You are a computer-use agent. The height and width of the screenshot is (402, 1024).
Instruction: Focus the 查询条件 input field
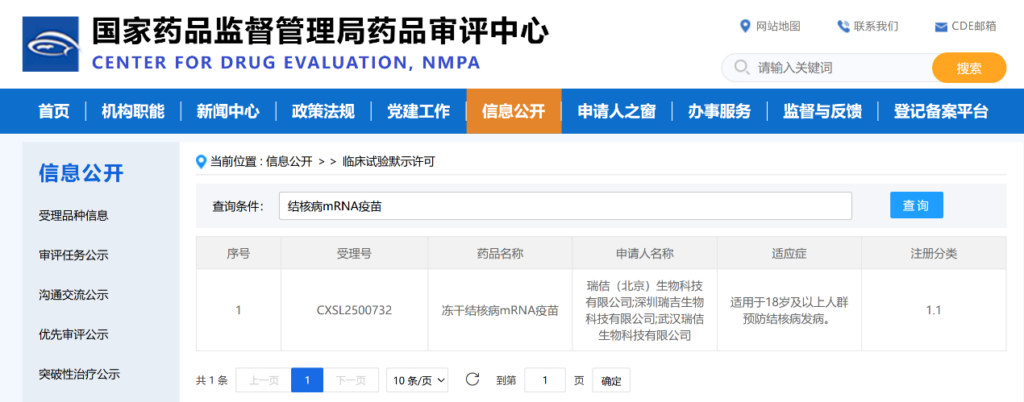coord(565,206)
